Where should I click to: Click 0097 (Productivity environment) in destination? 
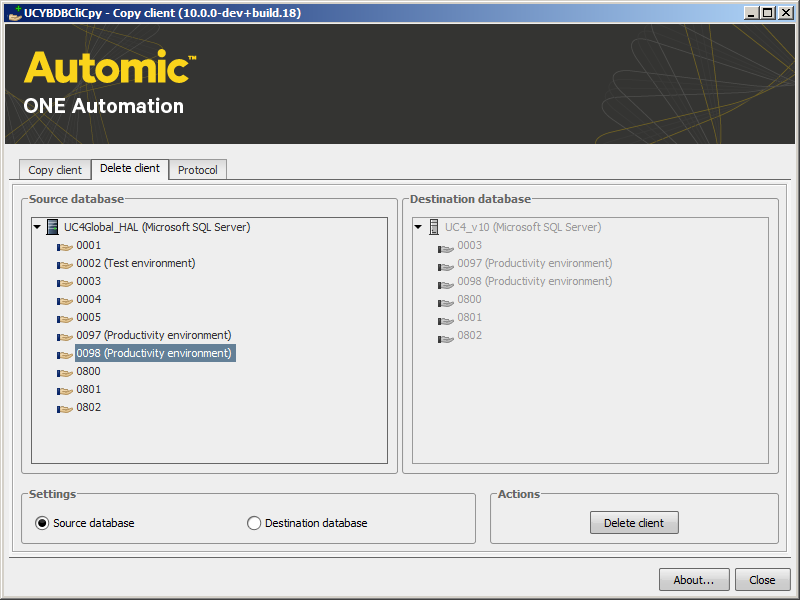pyautogui.click(x=535, y=263)
